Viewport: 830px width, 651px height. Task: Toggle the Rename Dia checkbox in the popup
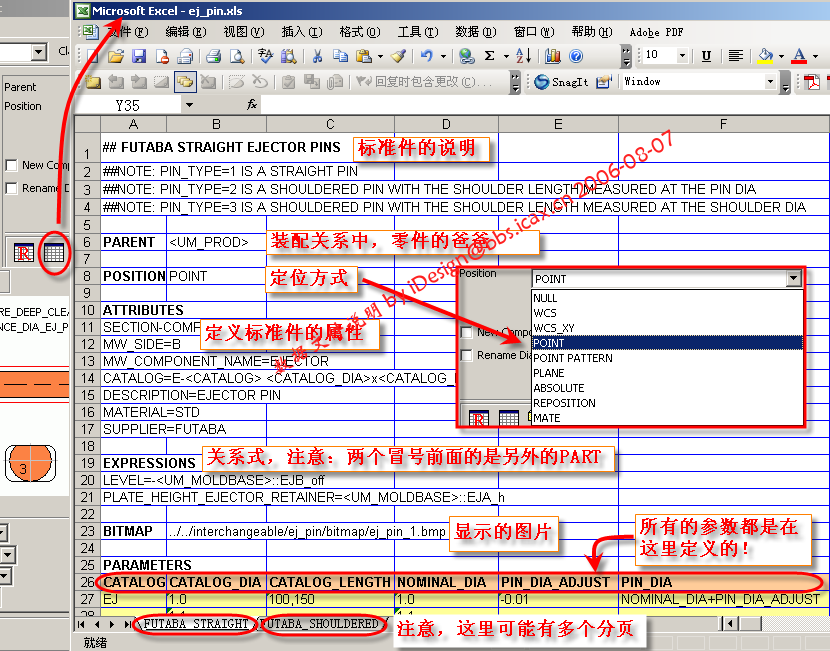click(466, 355)
